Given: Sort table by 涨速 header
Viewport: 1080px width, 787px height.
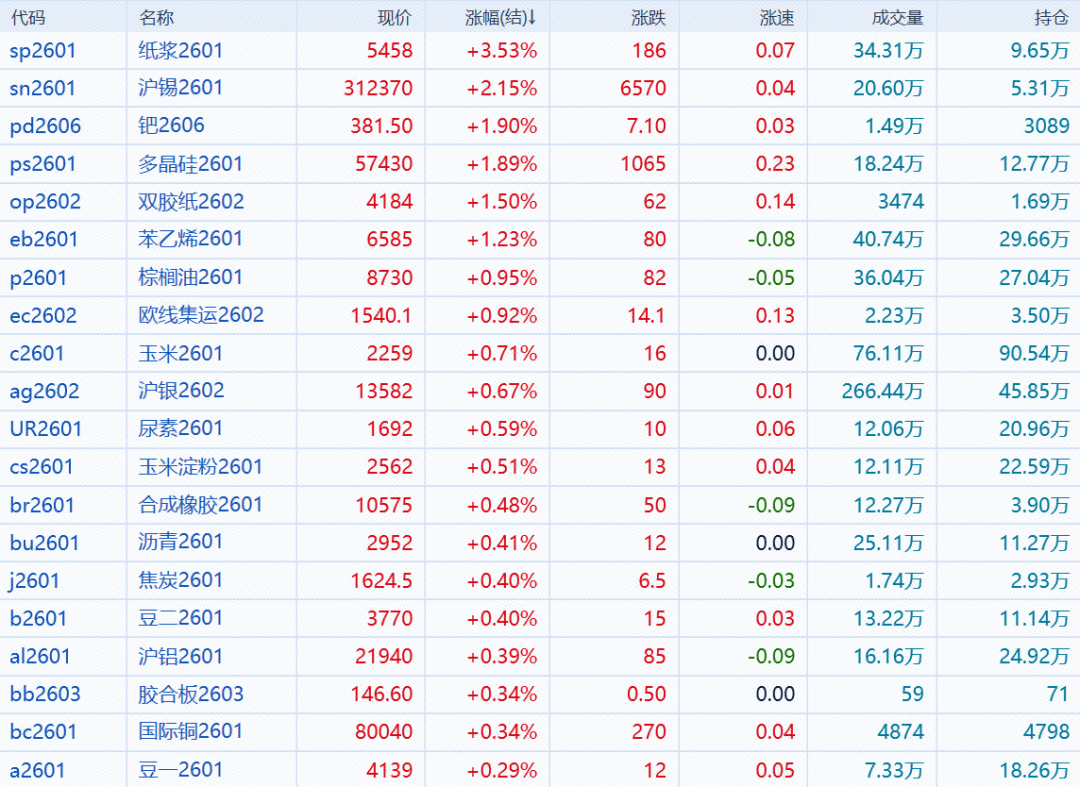Looking at the screenshot, I should [x=777, y=17].
